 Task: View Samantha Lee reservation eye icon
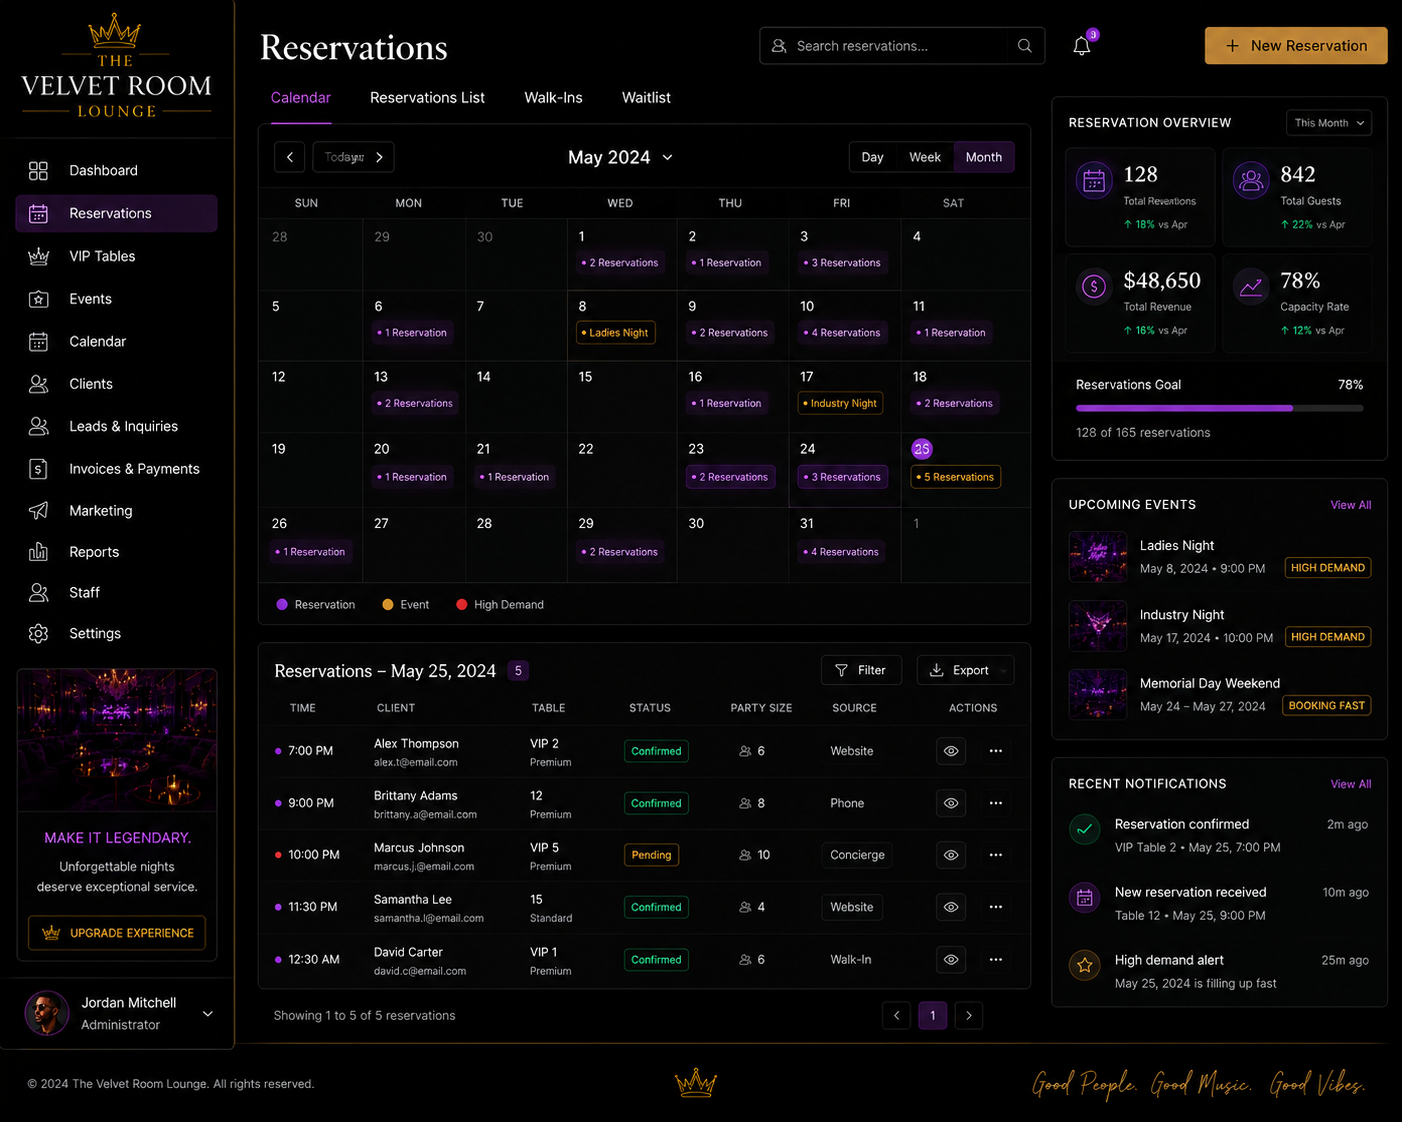coord(951,907)
